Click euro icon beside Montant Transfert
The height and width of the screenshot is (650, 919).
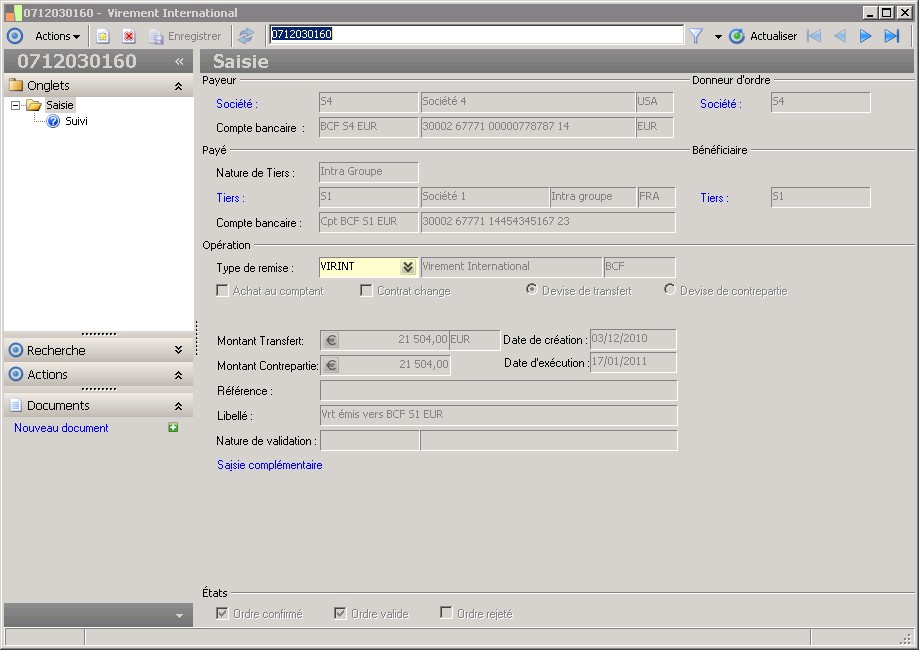point(331,340)
